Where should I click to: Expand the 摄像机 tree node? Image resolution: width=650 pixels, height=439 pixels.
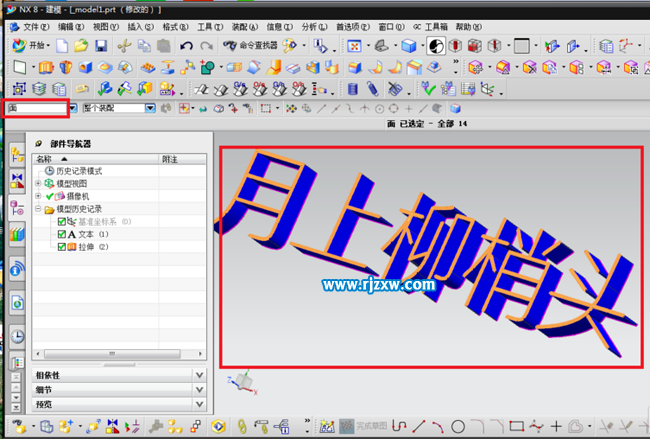pos(38,196)
